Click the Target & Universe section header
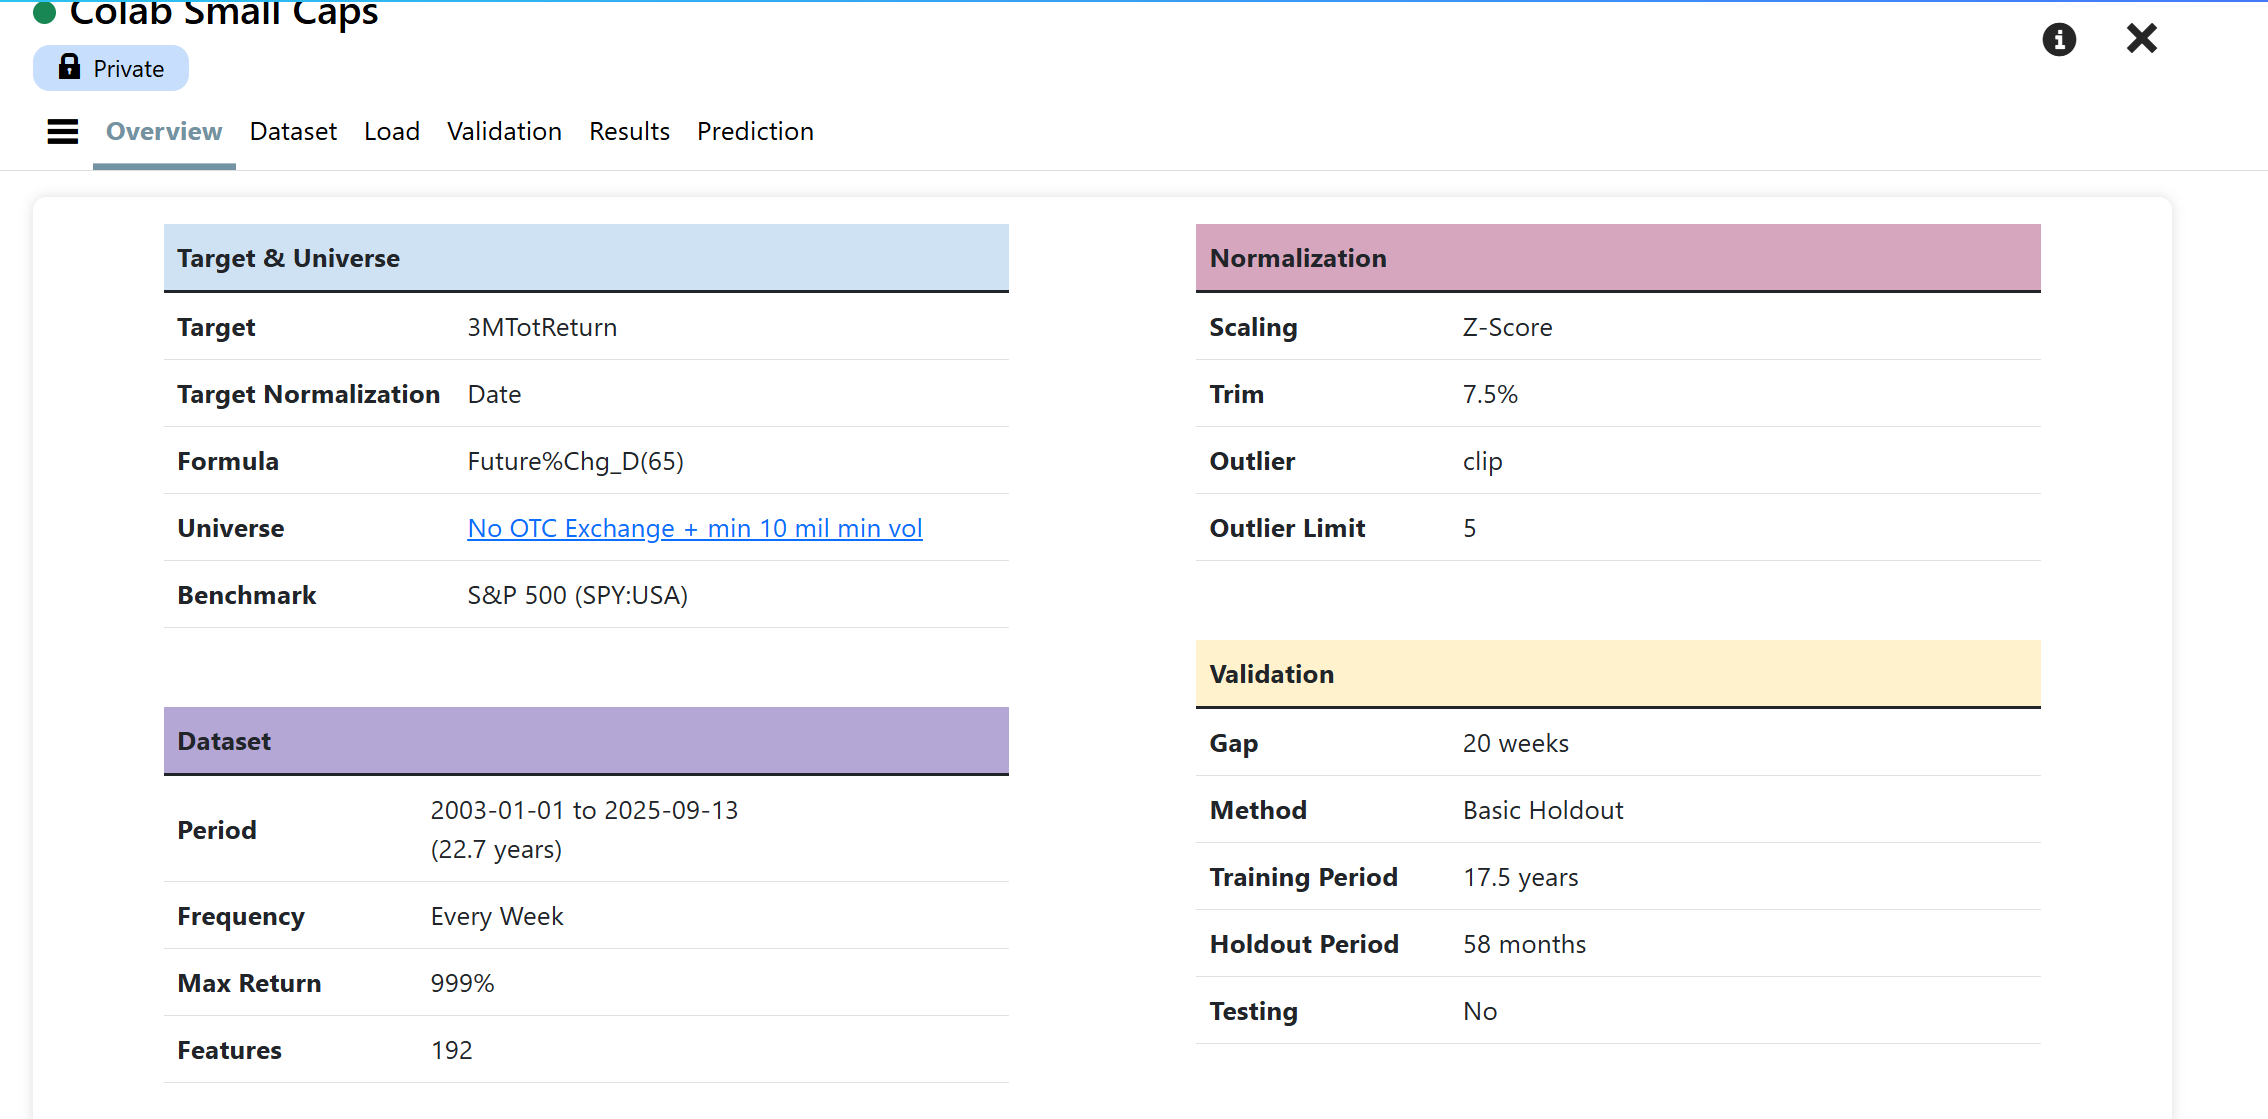This screenshot has width=2268, height=1119. tap(586, 258)
